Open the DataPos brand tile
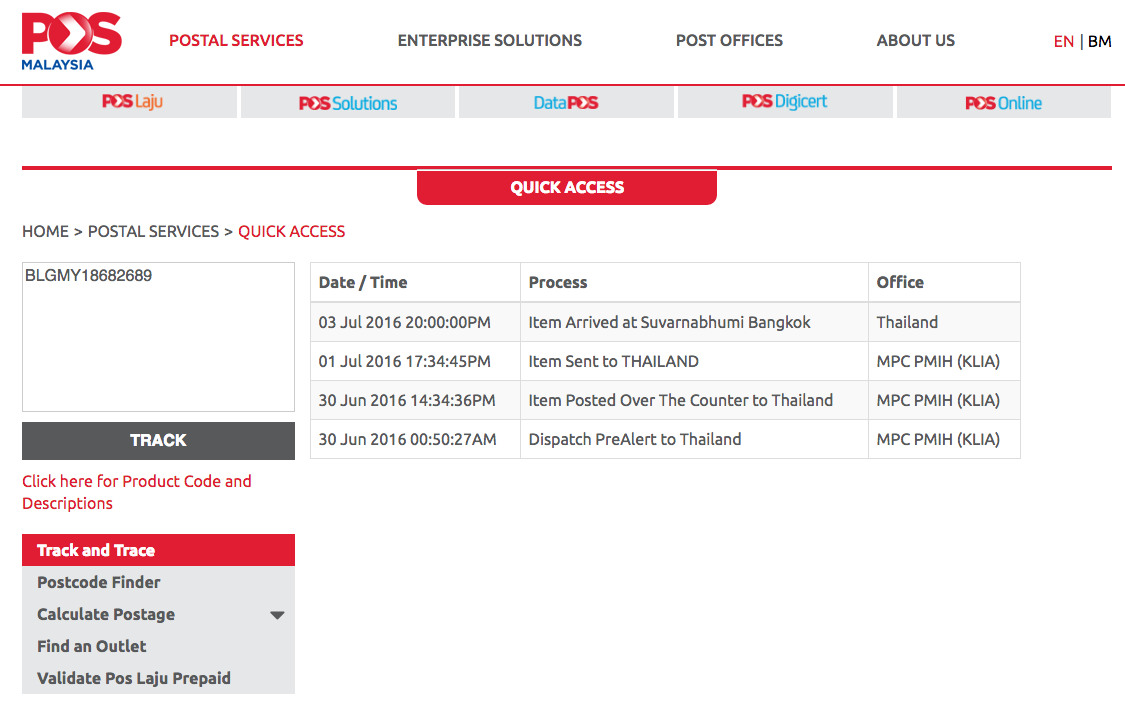 [566, 102]
